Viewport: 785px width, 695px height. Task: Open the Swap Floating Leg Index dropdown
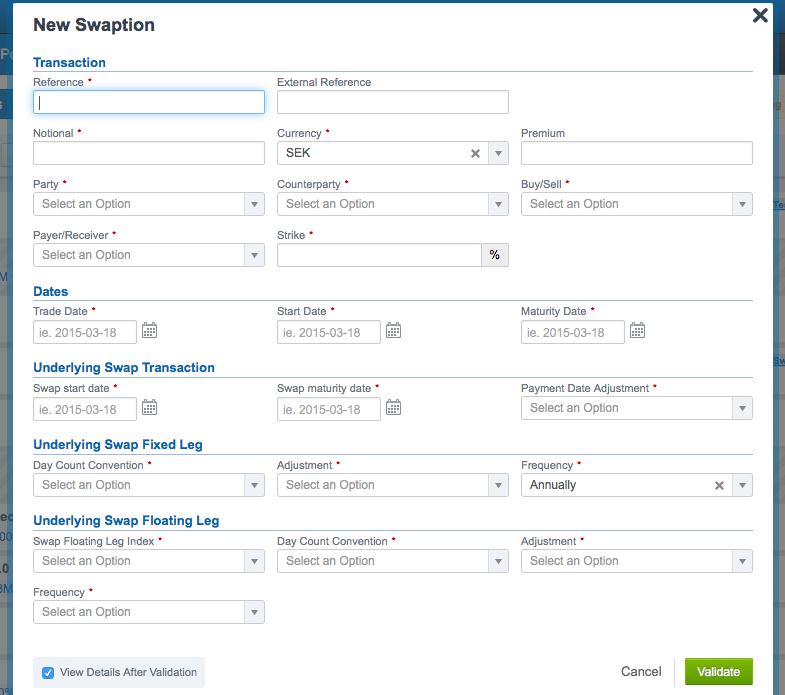pyautogui.click(x=148, y=561)
